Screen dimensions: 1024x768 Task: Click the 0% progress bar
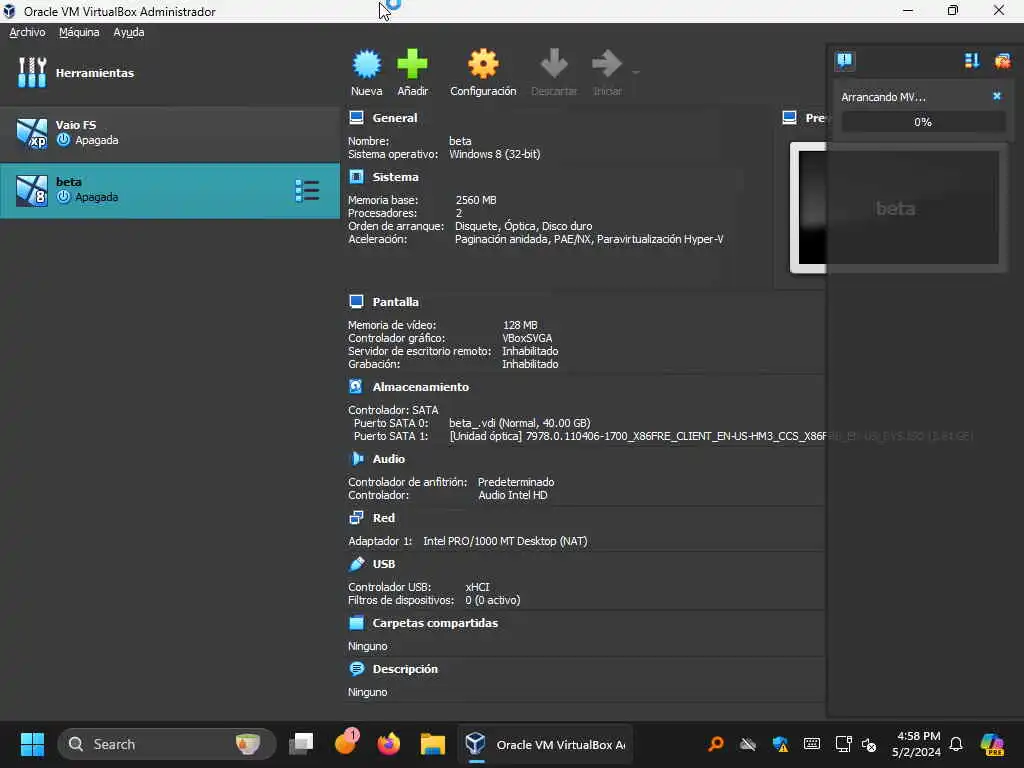tap(923, 122)
